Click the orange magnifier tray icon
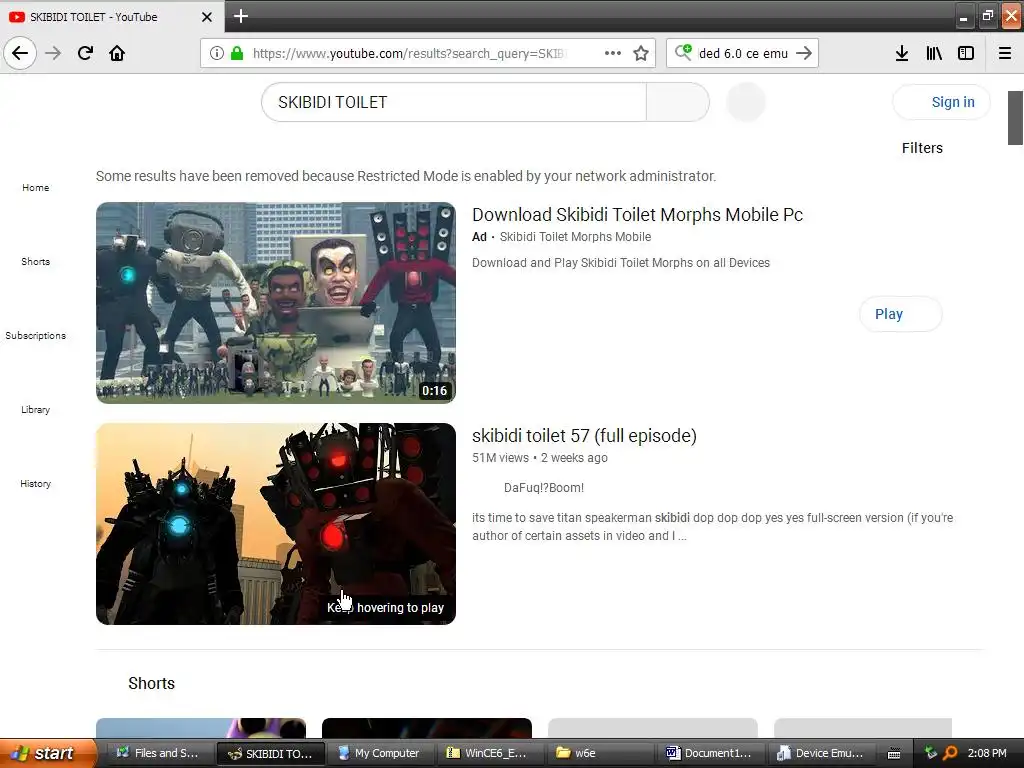 (x=950, y=753)
